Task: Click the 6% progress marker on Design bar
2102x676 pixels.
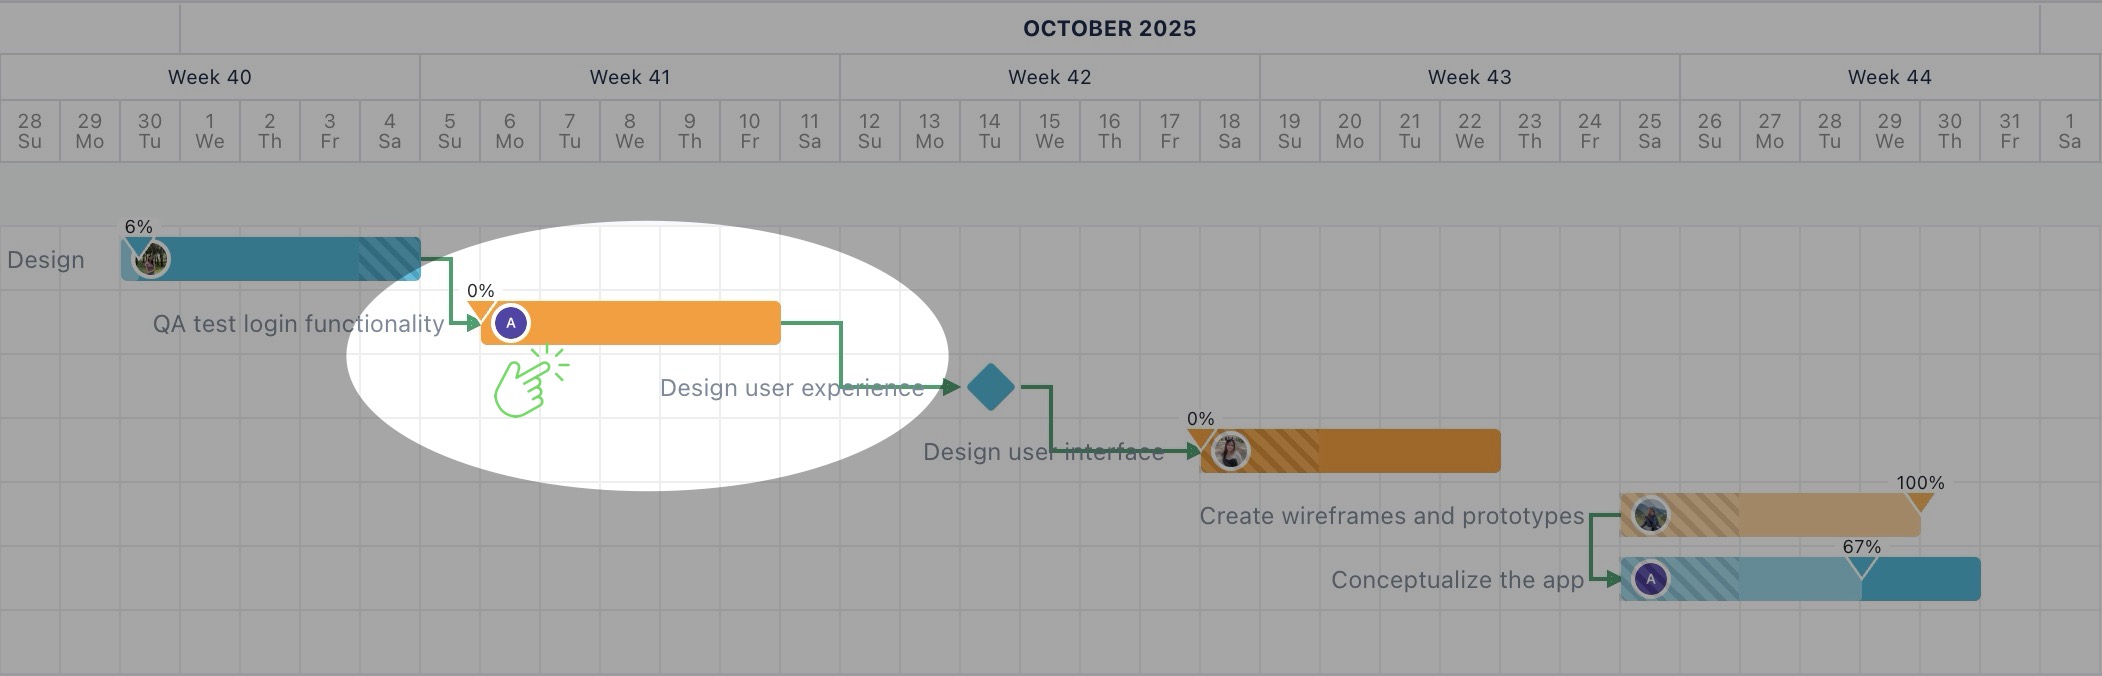Action: [x=134, y=243]
